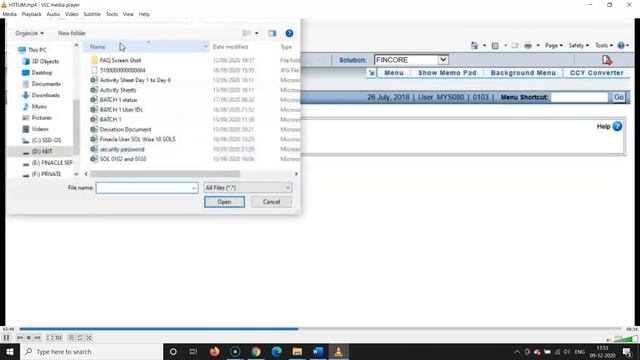Select file 5100000000000004
Image resolution: width=640 pixels, height=360 pixels.
pos(122,70)
